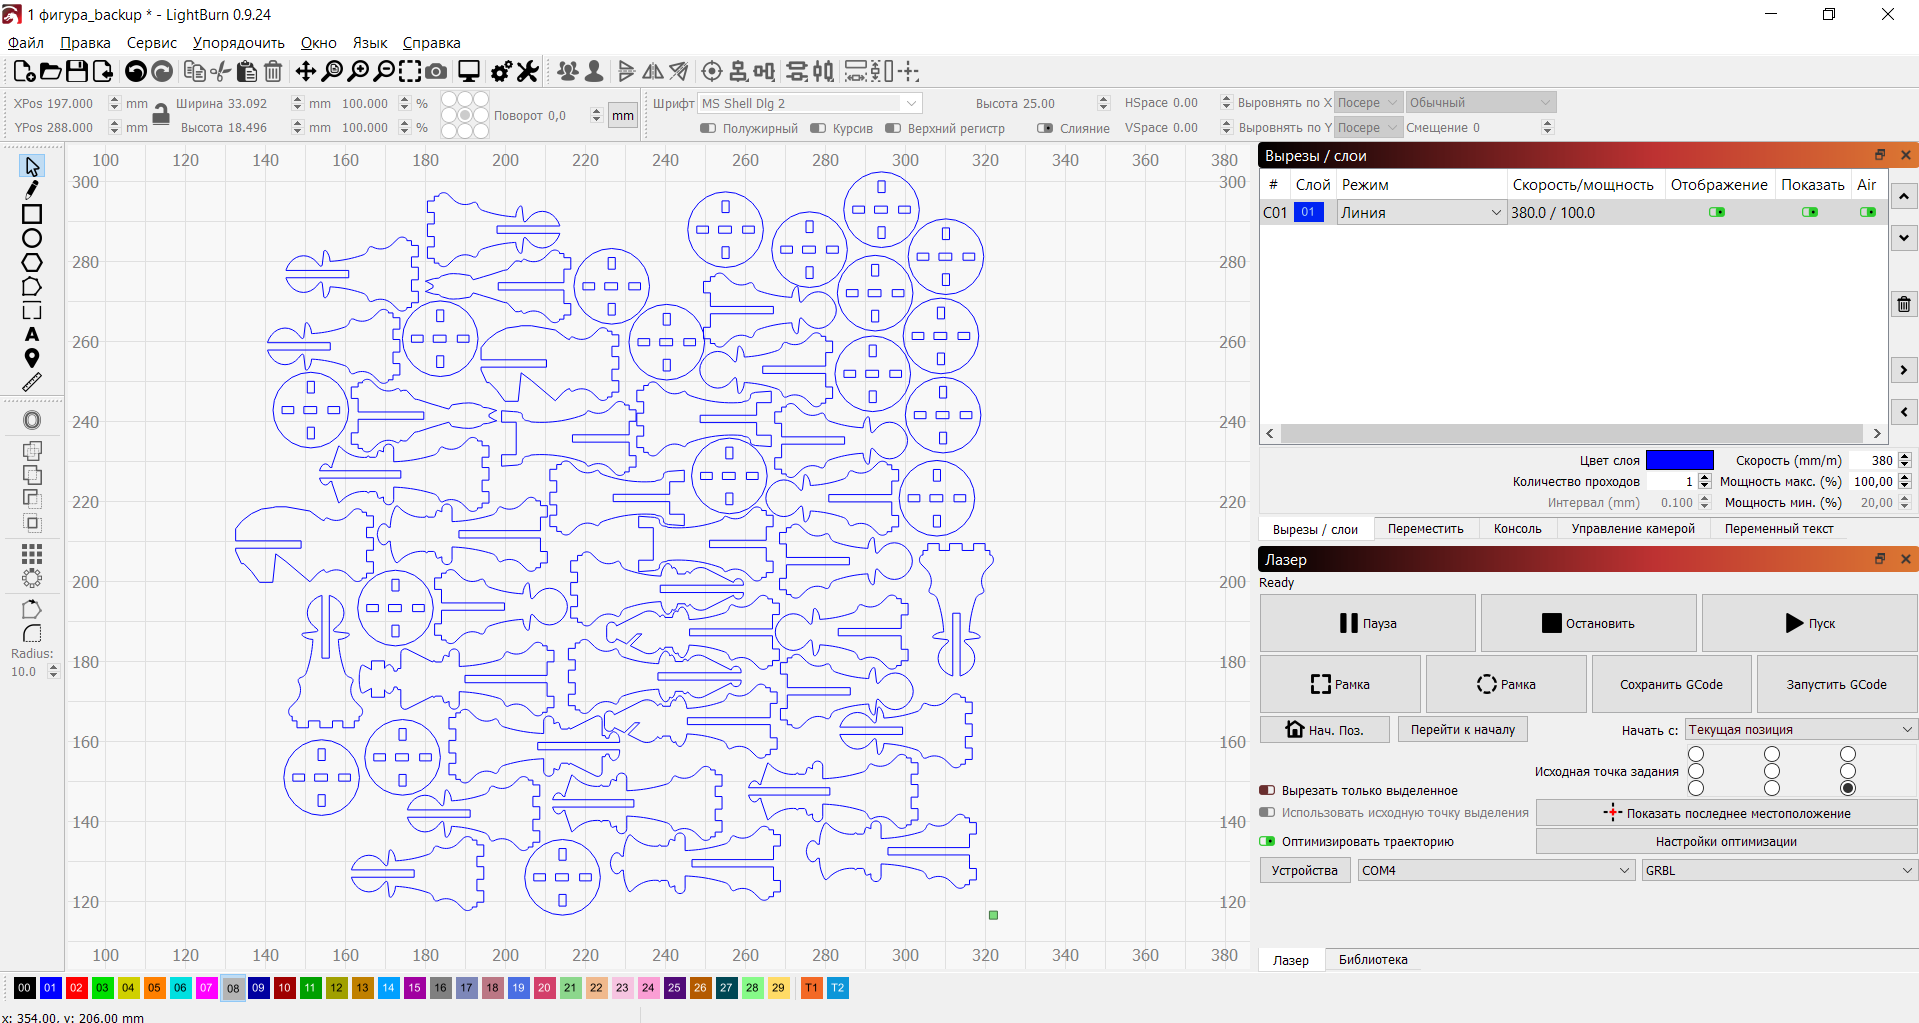Open the Файл menu
This screenshot has width=1919, height=1023.
click(26, 43)
